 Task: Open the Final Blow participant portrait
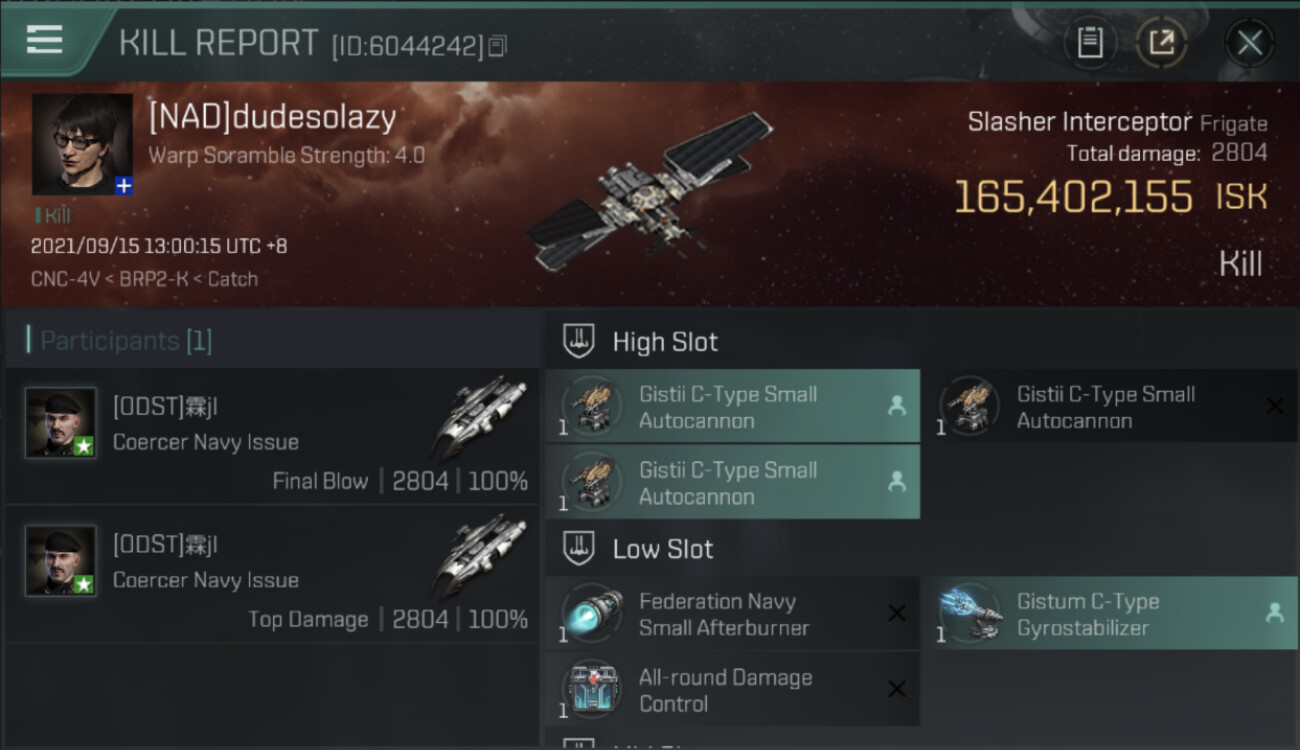[x=61, y=422]
